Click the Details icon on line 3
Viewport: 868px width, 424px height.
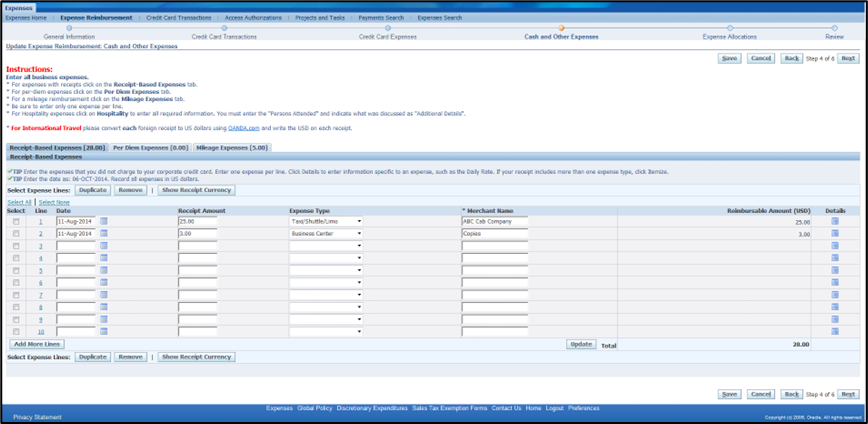(835, 245)
